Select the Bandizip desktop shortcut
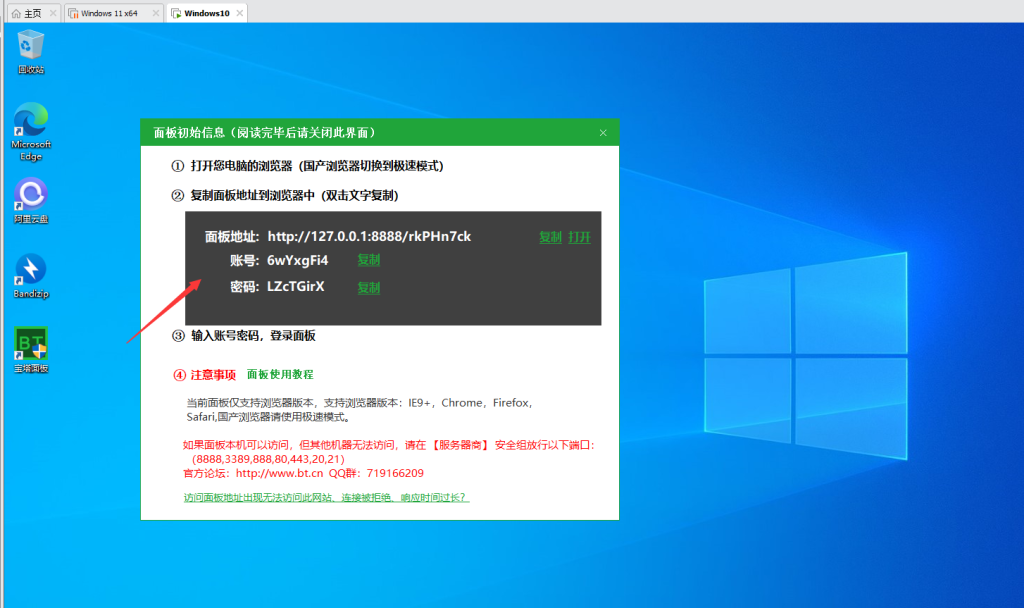The width and height of the screenshot is (1024, 608). click(31, 270)
